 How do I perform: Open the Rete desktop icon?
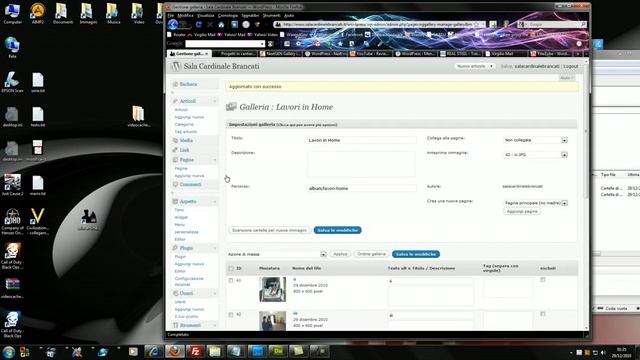point(12,47)
